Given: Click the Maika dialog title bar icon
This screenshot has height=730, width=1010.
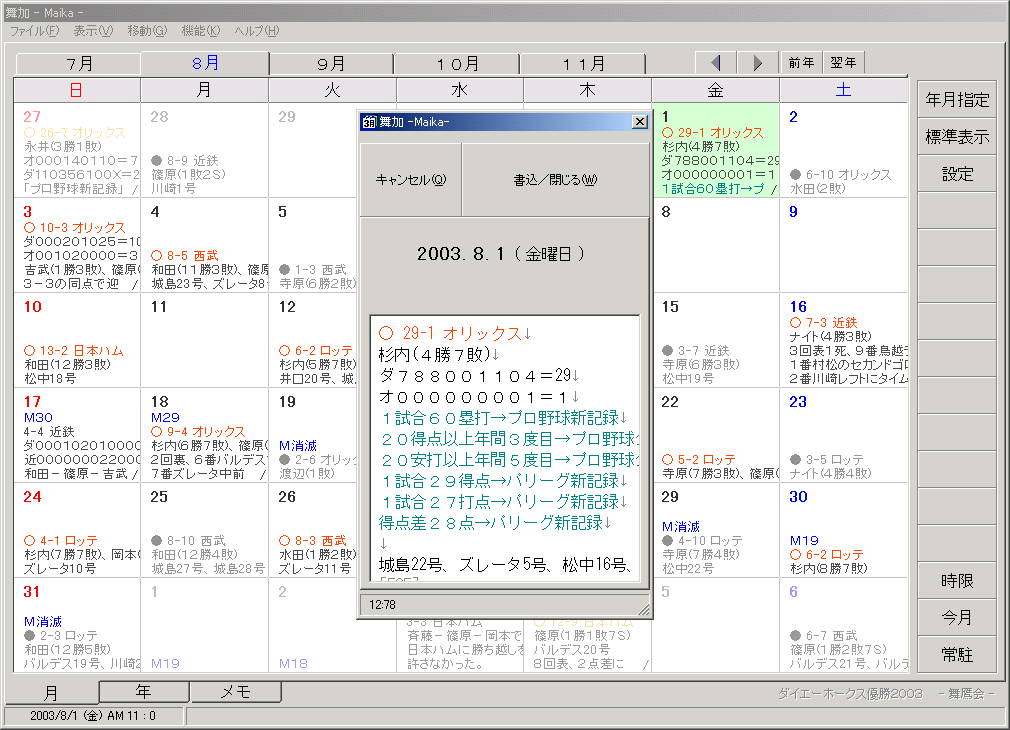Looking at the screenshot, I should [x=369, y=122].
